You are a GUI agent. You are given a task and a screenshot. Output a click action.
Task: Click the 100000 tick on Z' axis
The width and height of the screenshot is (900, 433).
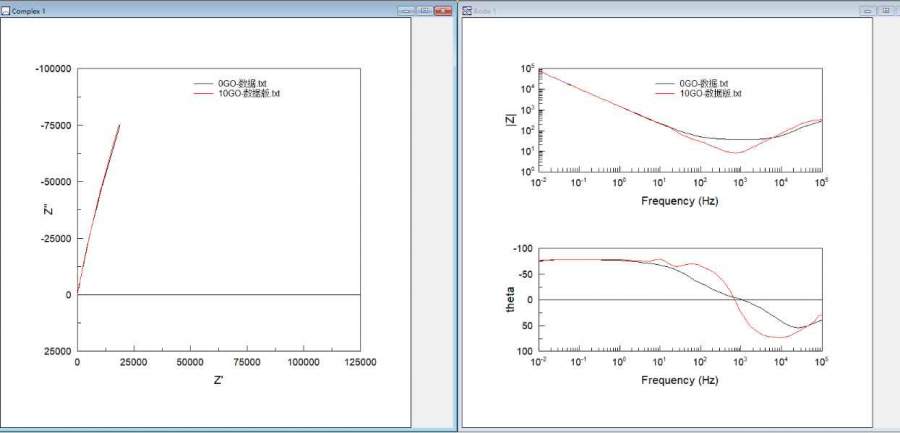point(304,362)
